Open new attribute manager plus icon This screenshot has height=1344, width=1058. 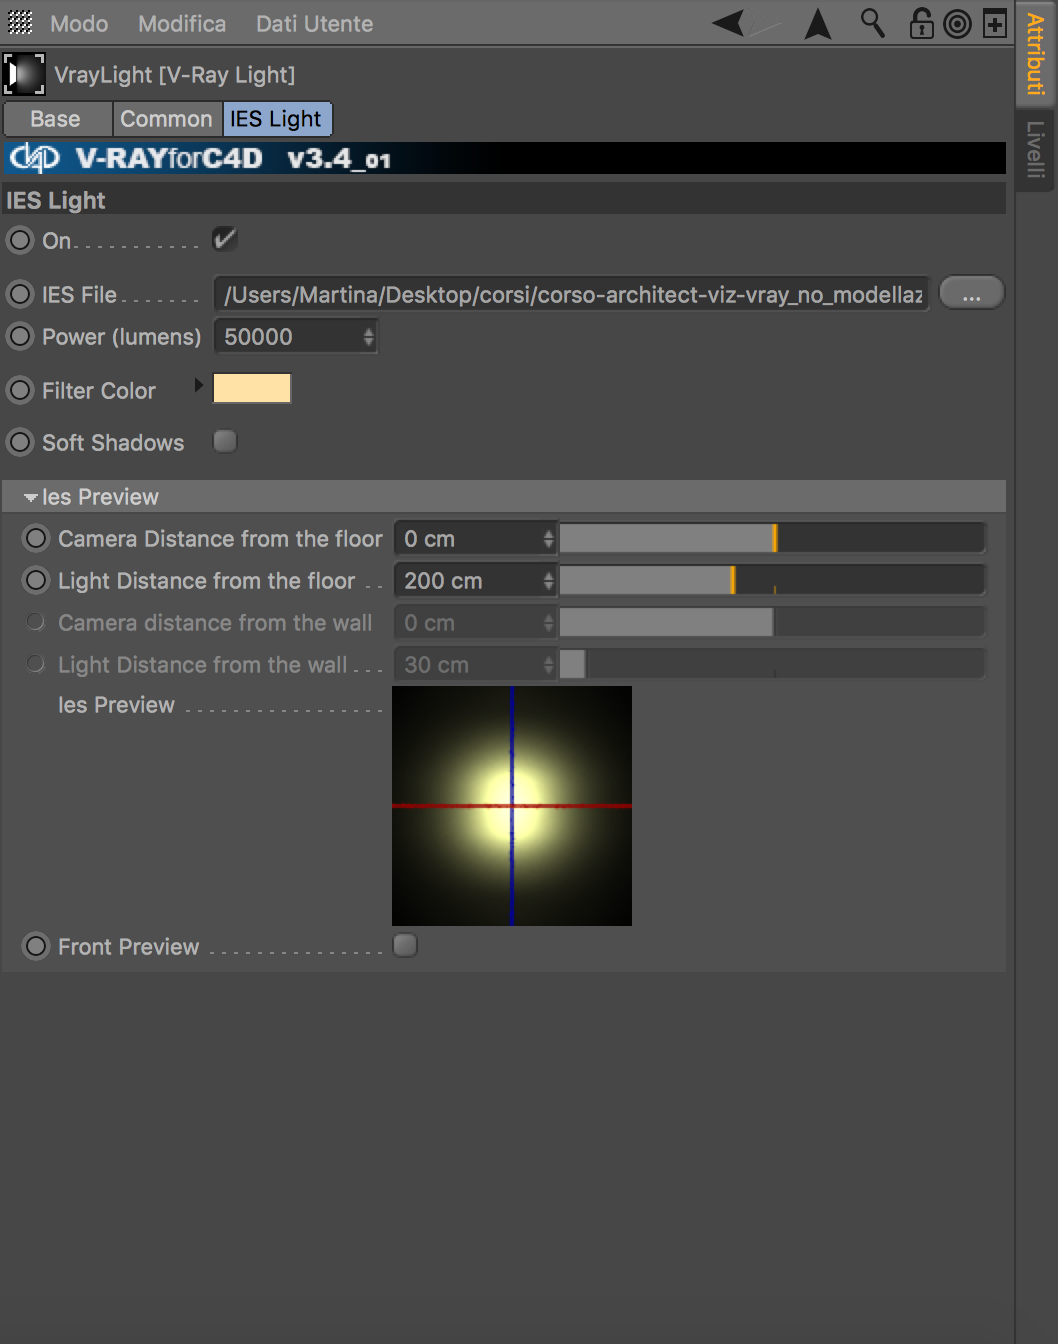point(994,24)
